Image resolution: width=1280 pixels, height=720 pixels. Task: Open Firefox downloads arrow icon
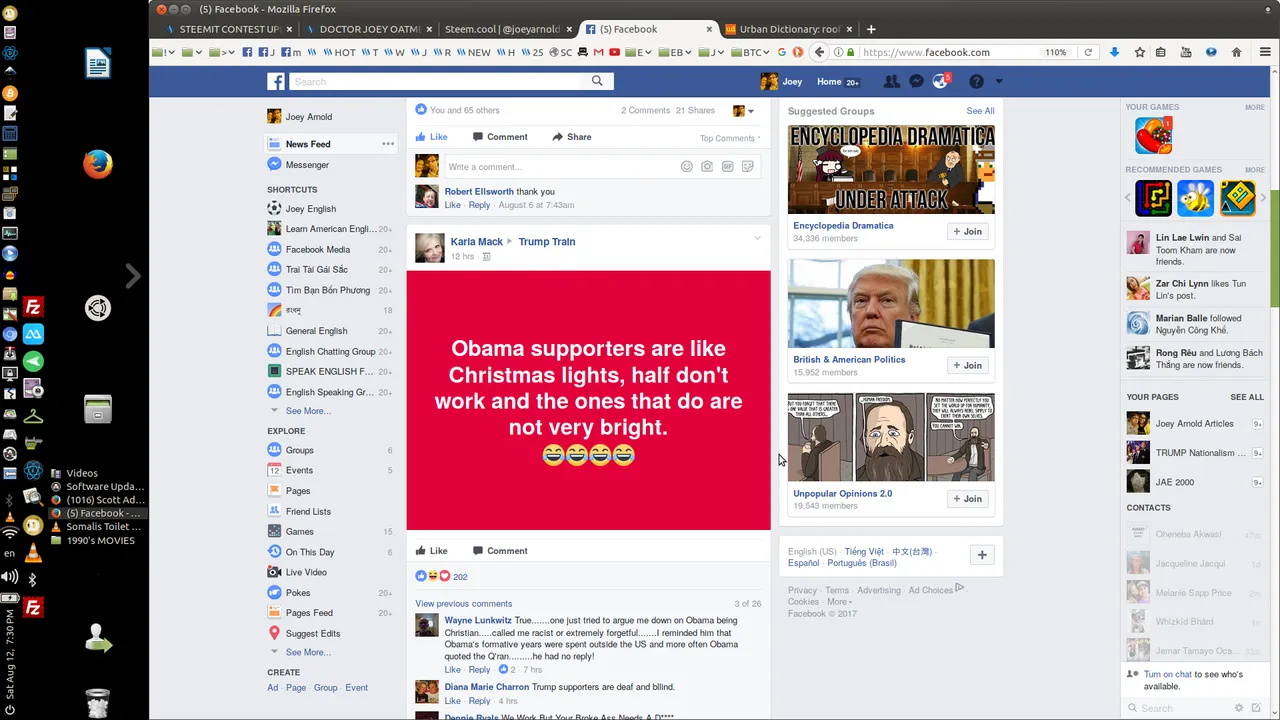coord(1114,52)
